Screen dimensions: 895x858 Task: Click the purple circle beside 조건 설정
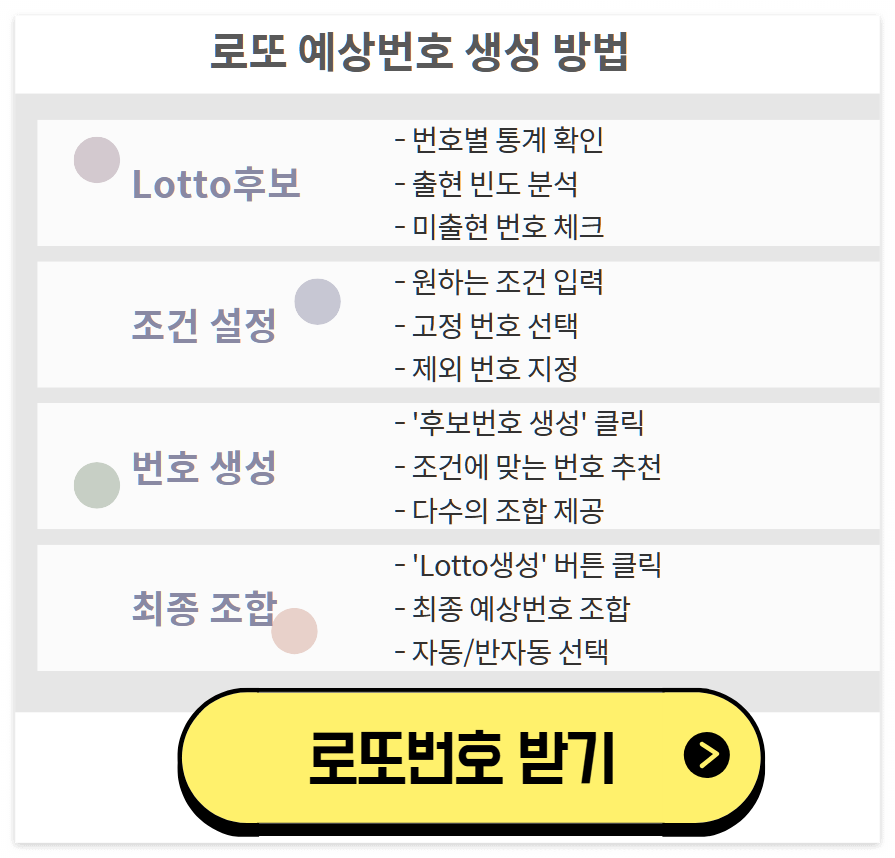tap(318, 300)
